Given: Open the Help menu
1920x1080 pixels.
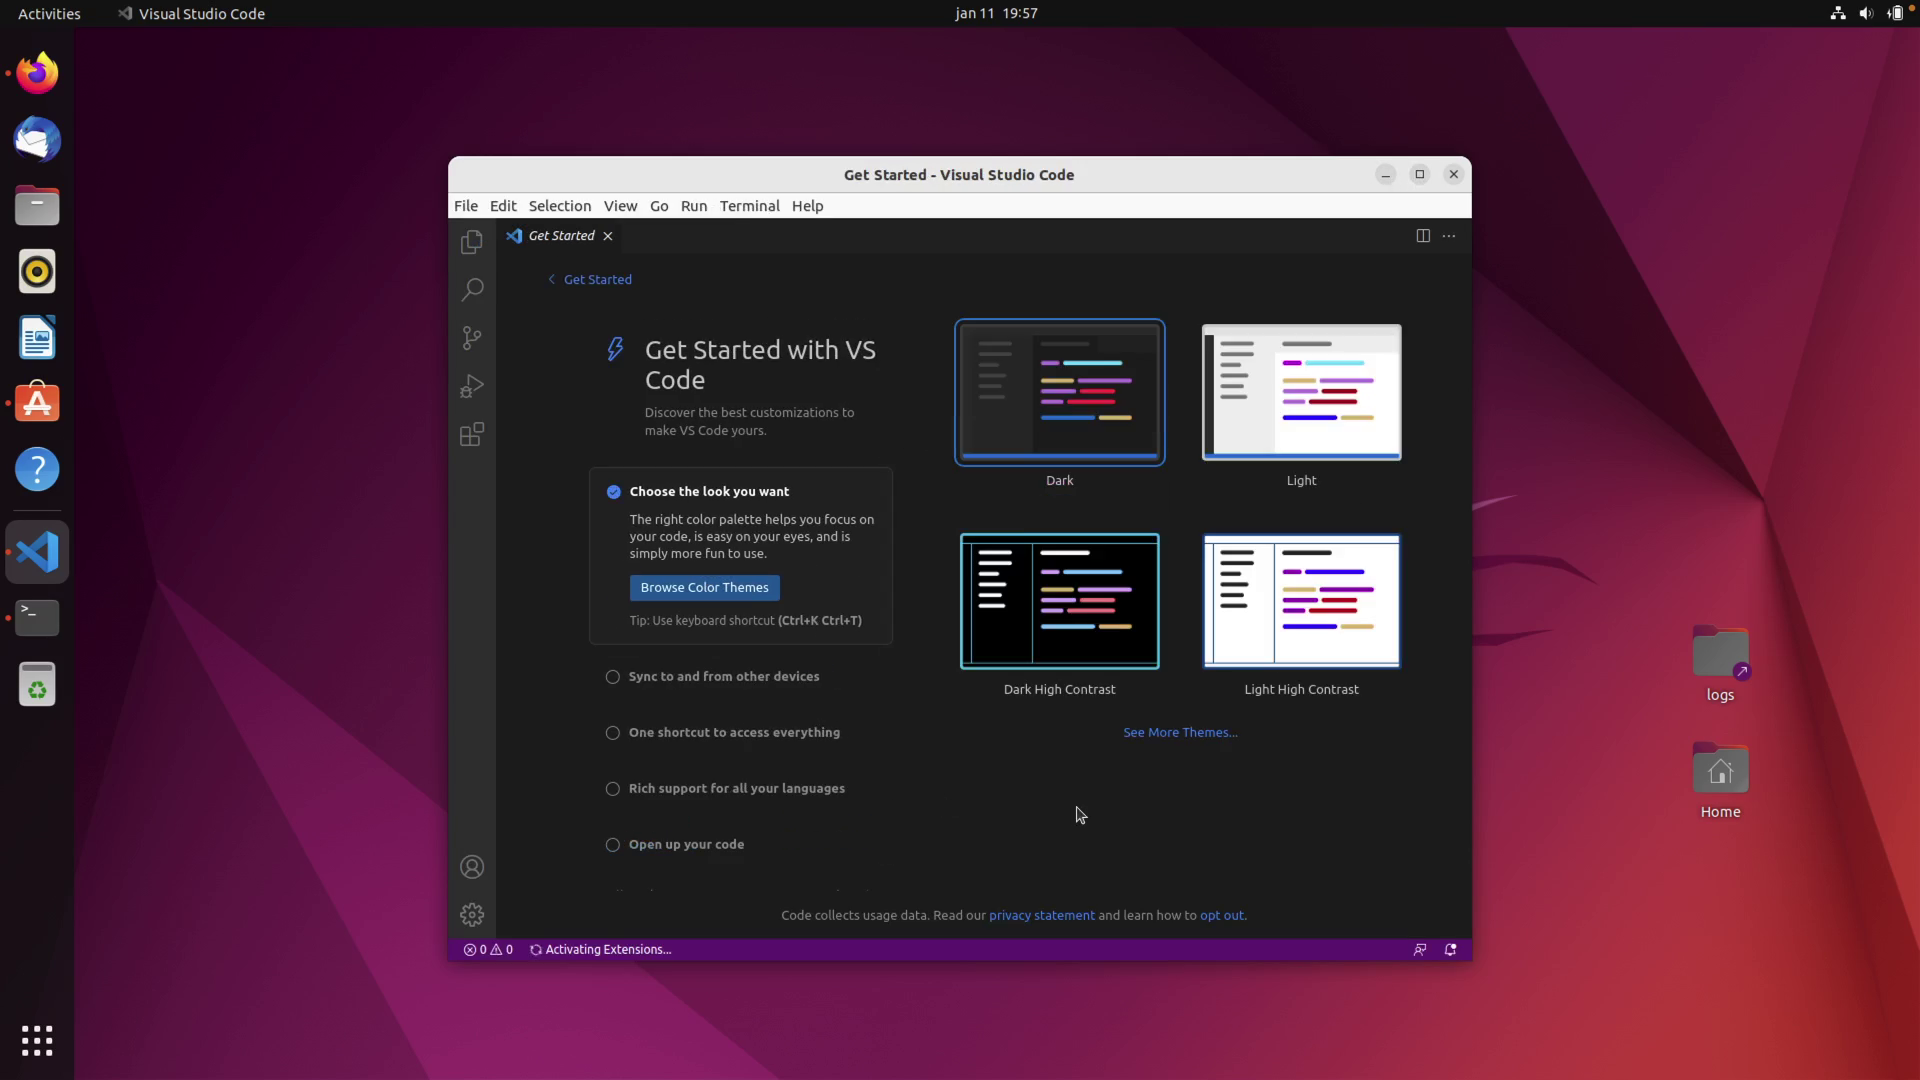Looking at the screenshot, I should [x=808, y=206].
